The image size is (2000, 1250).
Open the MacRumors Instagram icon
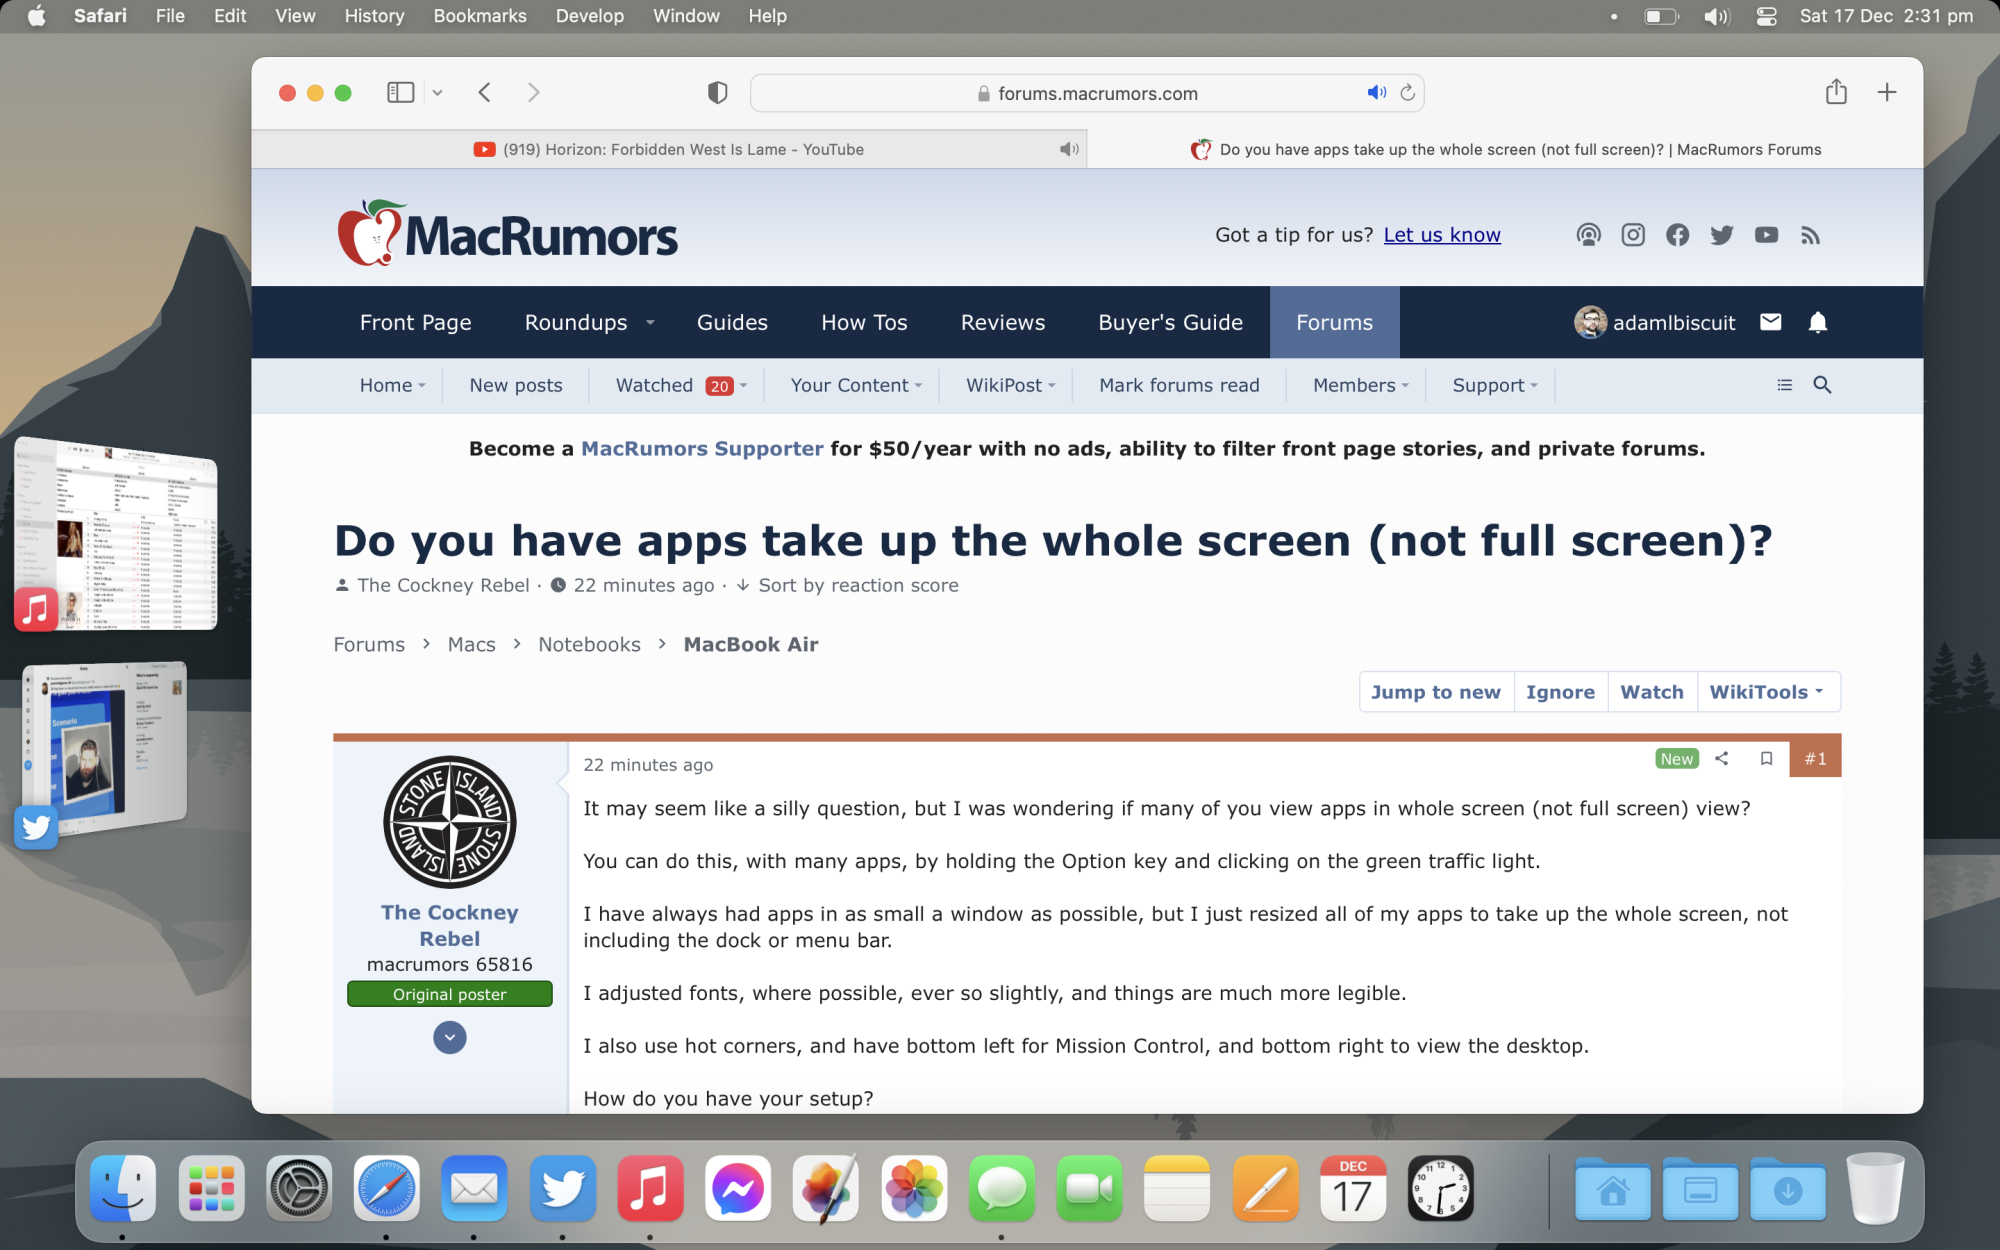[x=1633, y=235]
